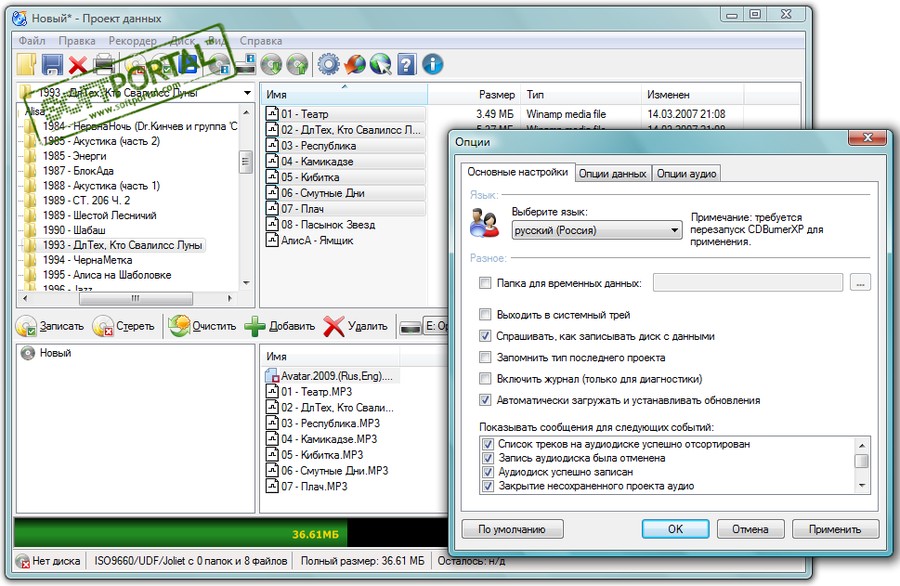900x586 pixels.
Task: Click the Avatar.2009 file icon in compilation
Action: click(271, 376)
